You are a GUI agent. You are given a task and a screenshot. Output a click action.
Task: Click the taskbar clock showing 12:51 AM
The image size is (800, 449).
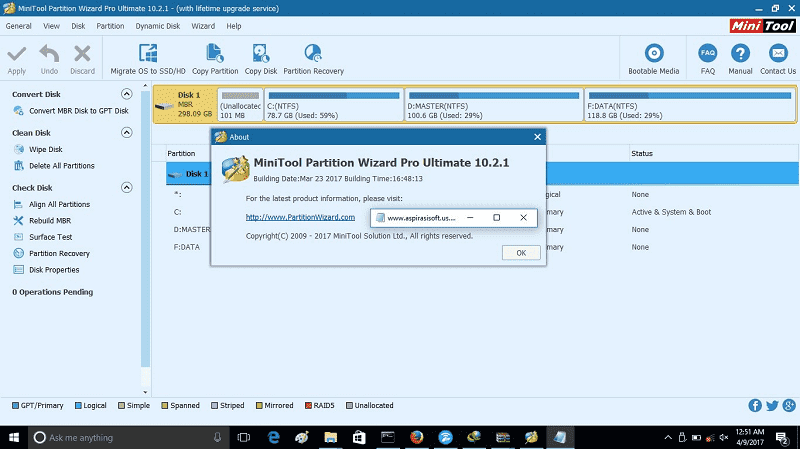click(x=749, y=437)
